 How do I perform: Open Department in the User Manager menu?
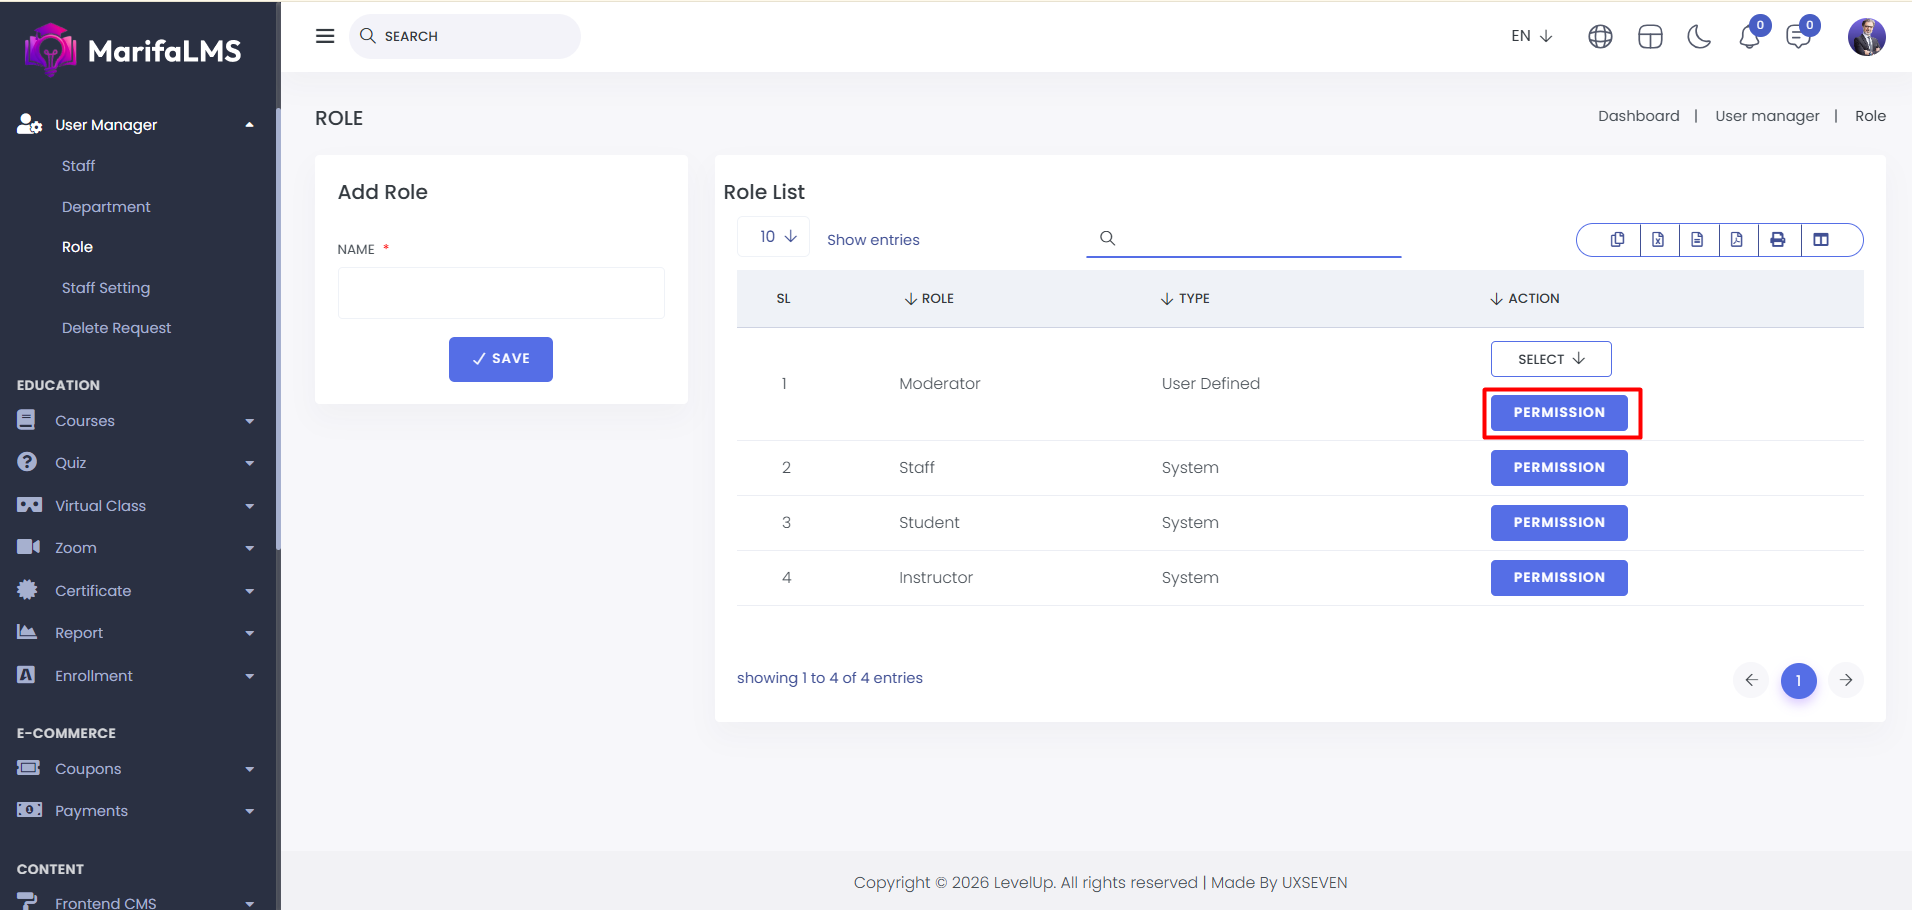pos(106,207)
